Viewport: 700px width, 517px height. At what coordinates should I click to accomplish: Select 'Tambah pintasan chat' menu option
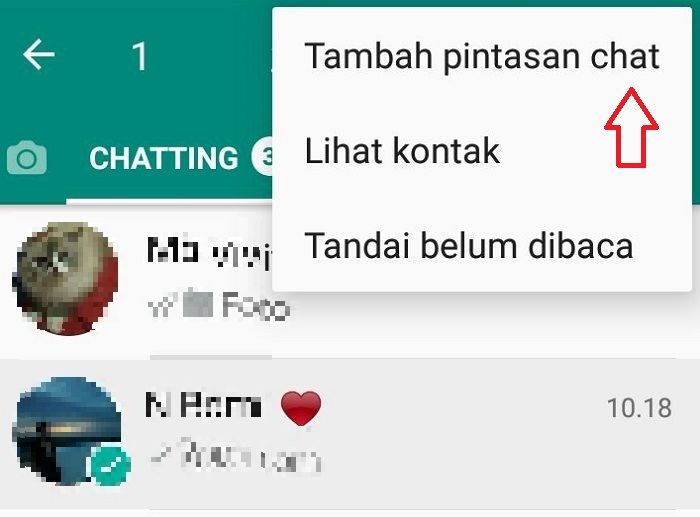pyautogui.click(x=482, y=55)
